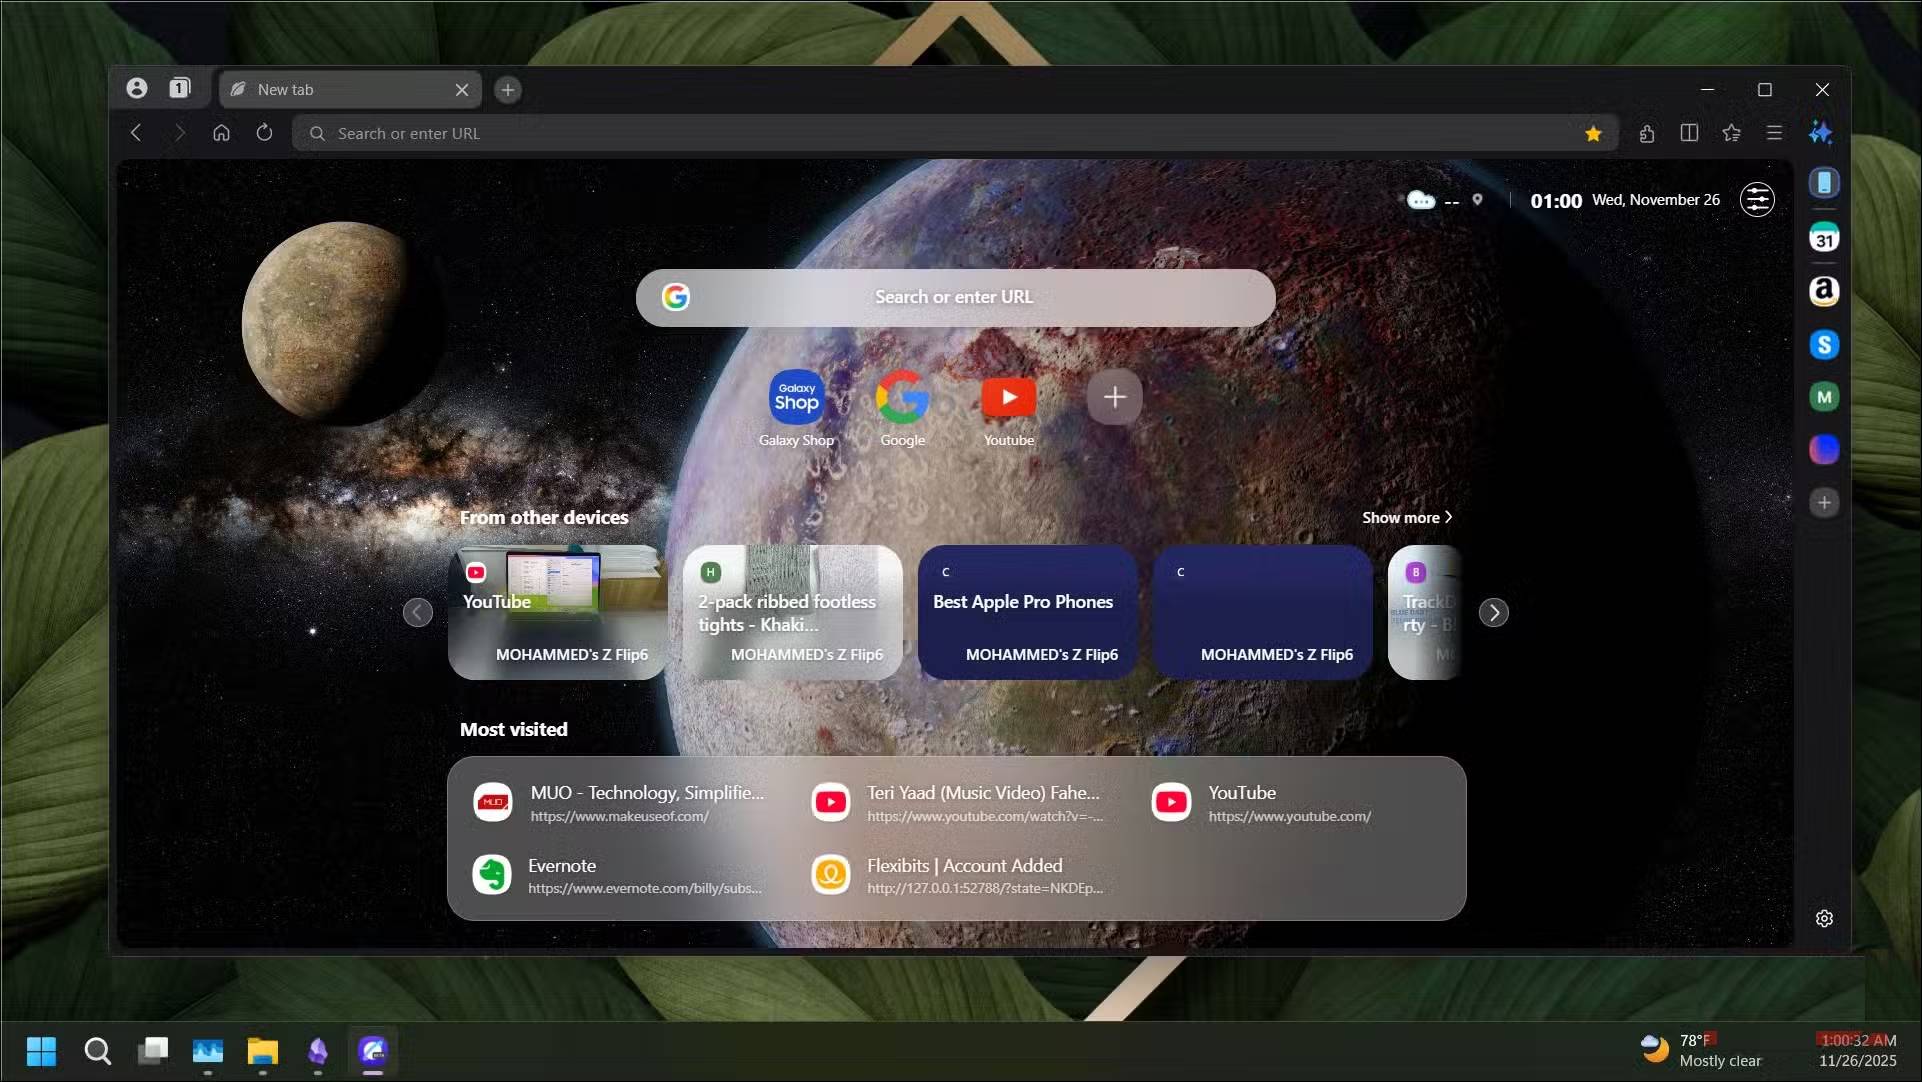Toggle weather location detection pin icon
The height and width of the screenshot is (1082, 1922).
(1477, 200)
